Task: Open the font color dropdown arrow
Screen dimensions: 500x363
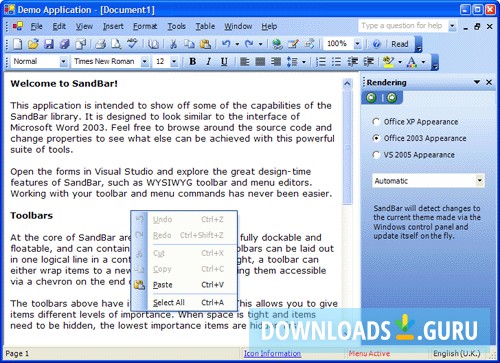Action: (x=423, y=61)
